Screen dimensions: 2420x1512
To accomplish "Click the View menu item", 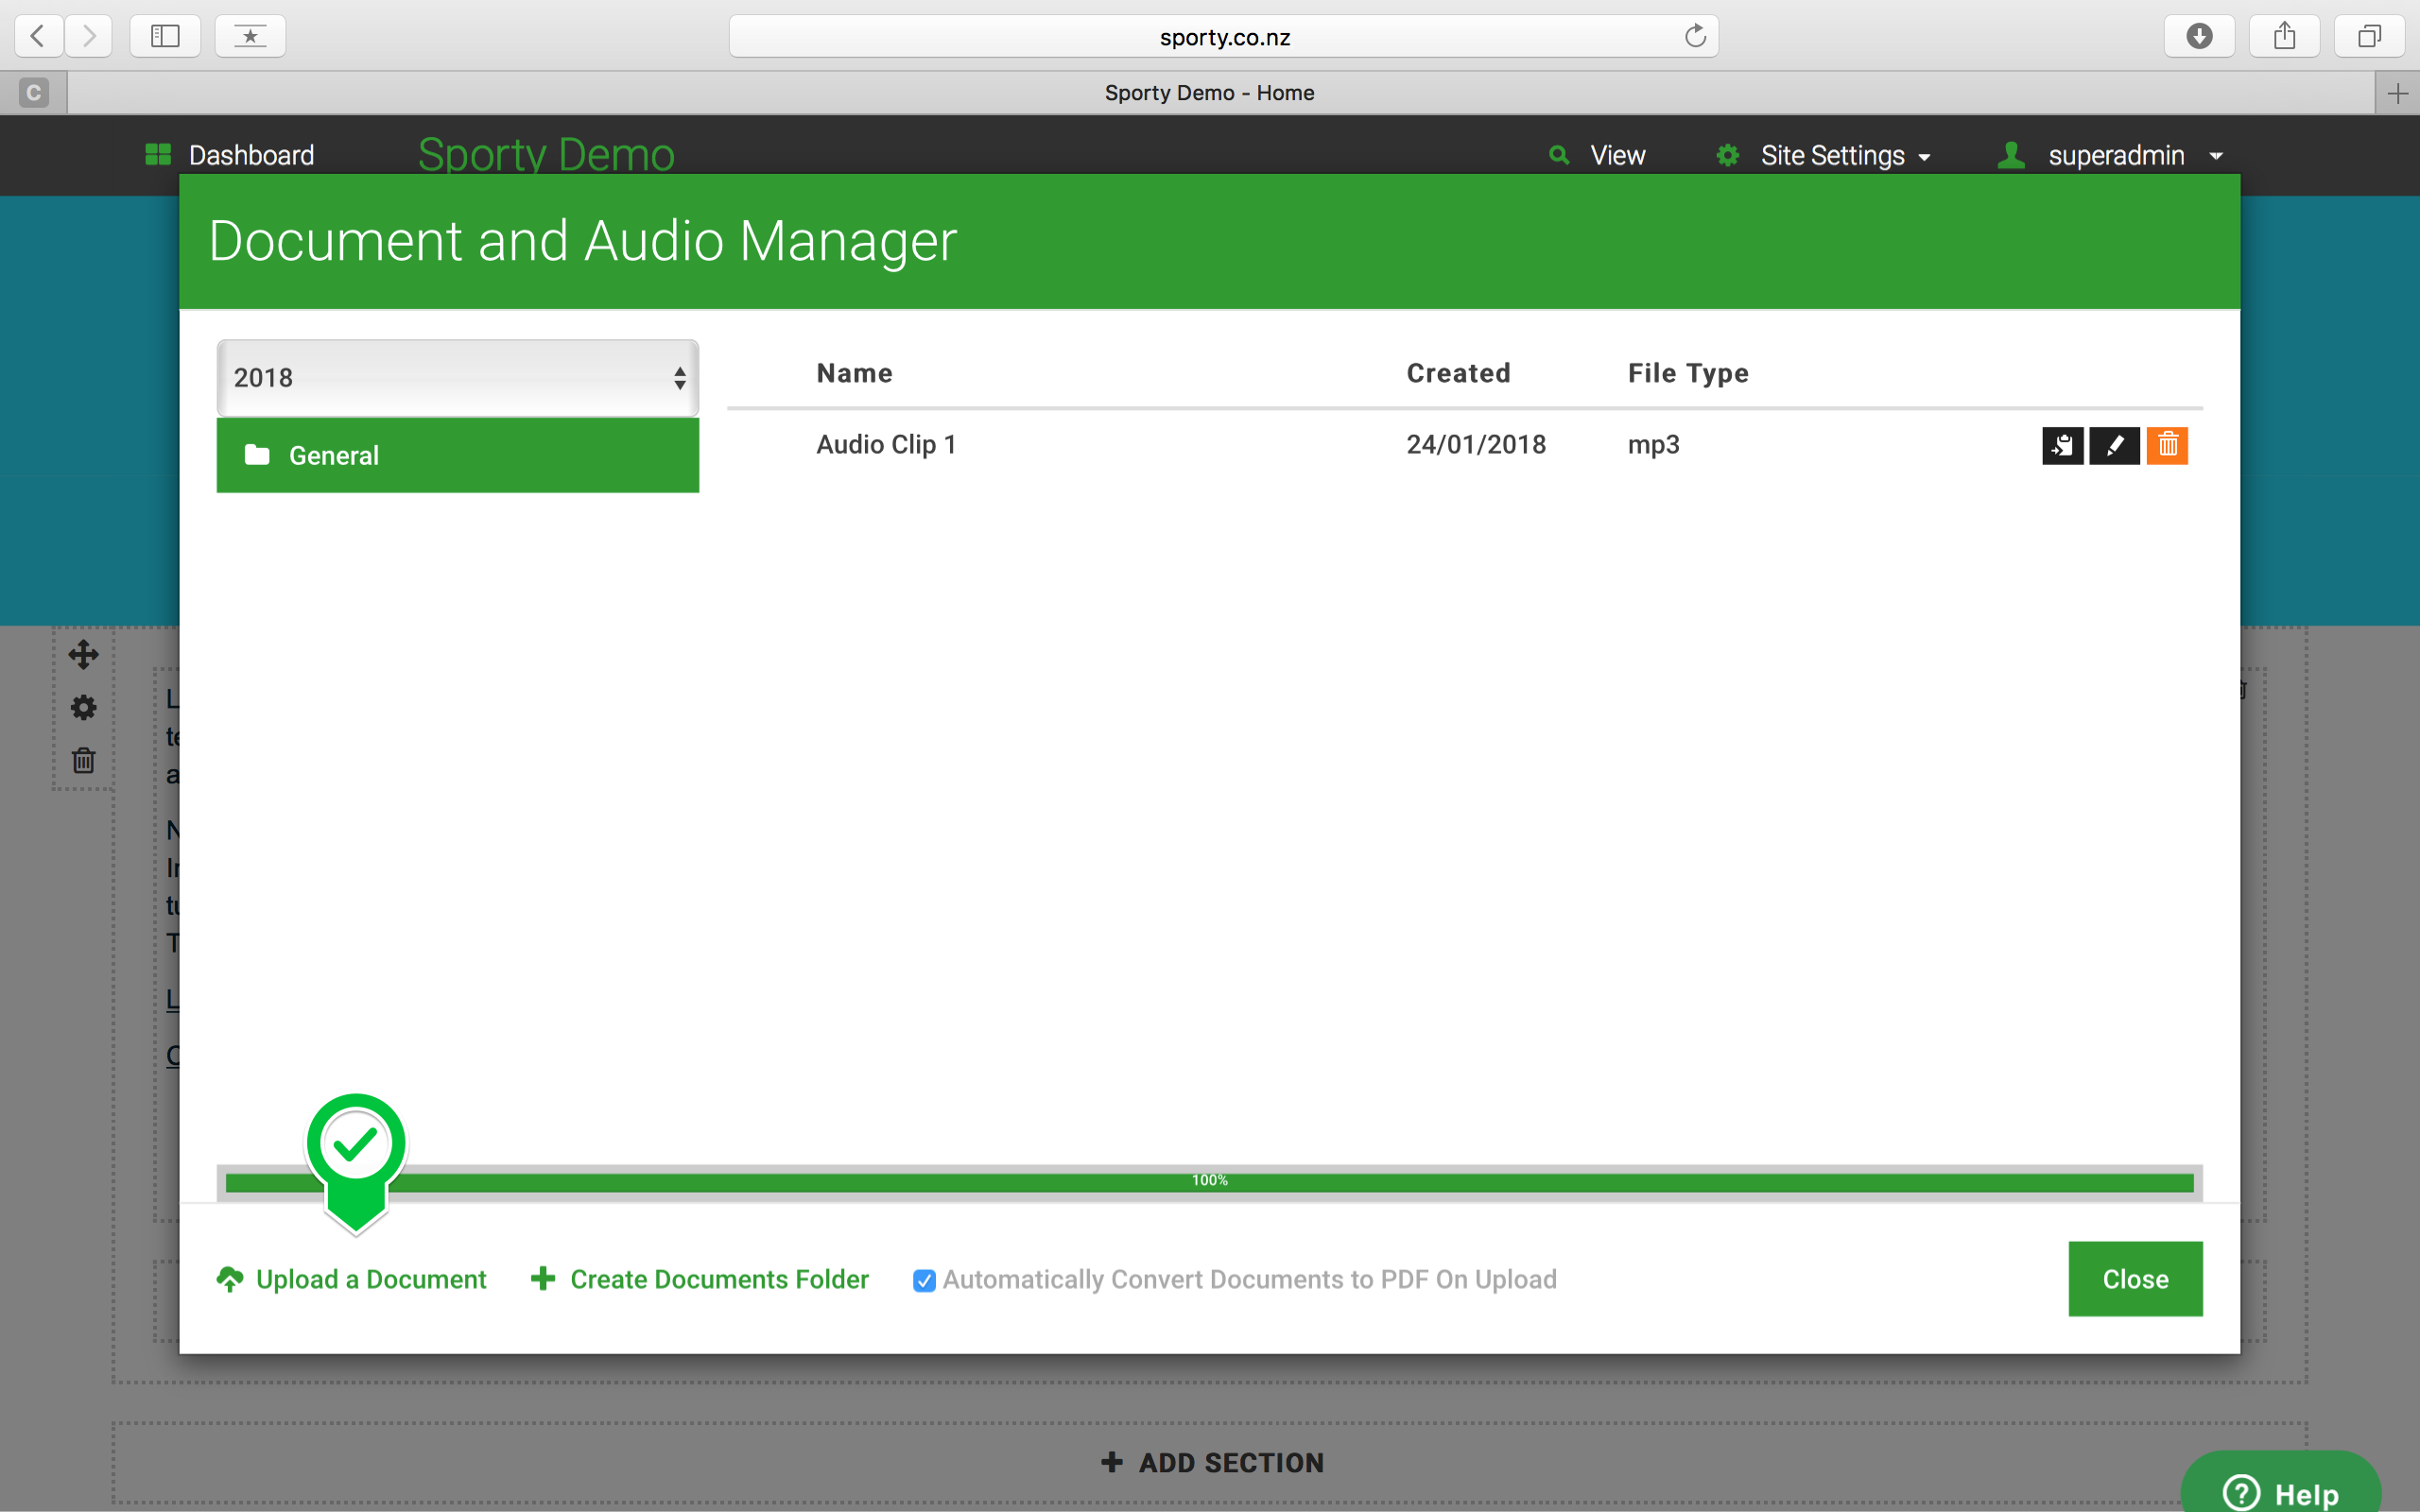I will [x=1597, y=155].
